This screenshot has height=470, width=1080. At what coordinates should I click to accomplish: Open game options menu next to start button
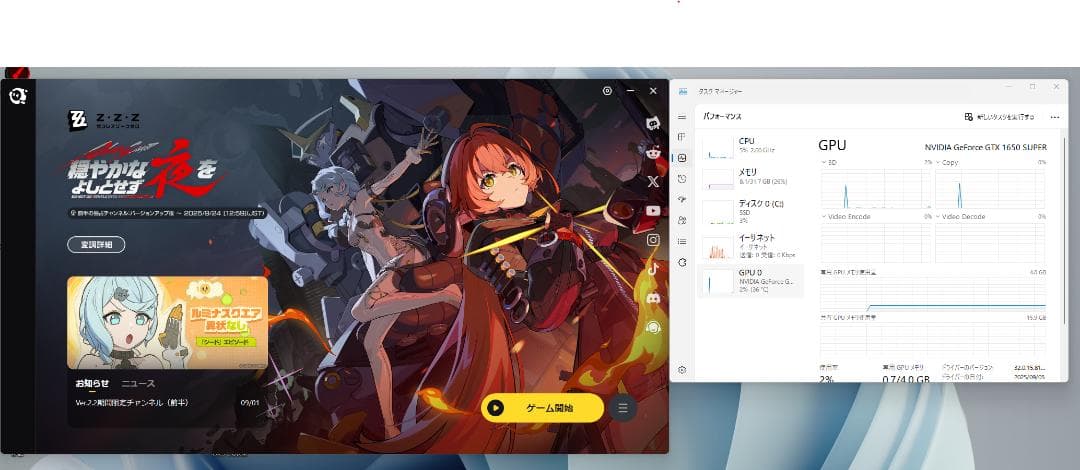tap(623, 408)
